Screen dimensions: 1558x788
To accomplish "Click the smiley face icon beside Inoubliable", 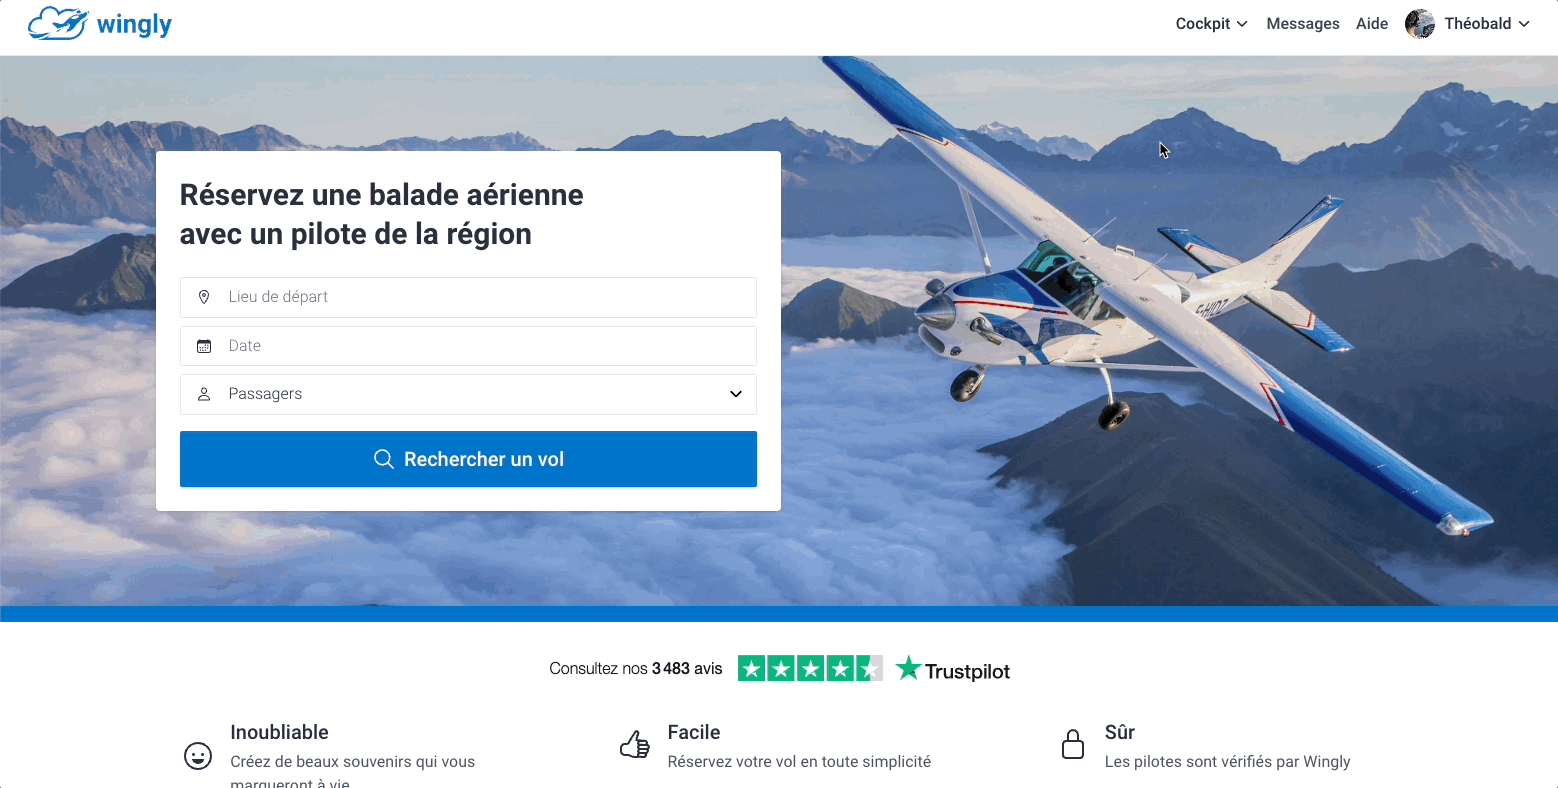I will pyautogui.click(x=198, y=756).
